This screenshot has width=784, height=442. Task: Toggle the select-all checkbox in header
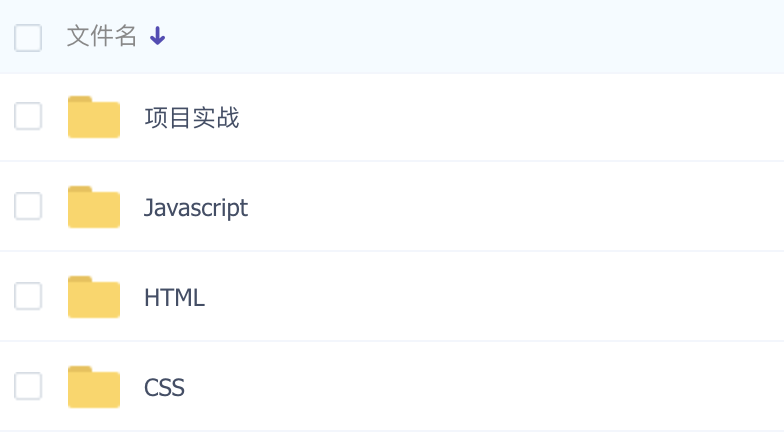28,38
